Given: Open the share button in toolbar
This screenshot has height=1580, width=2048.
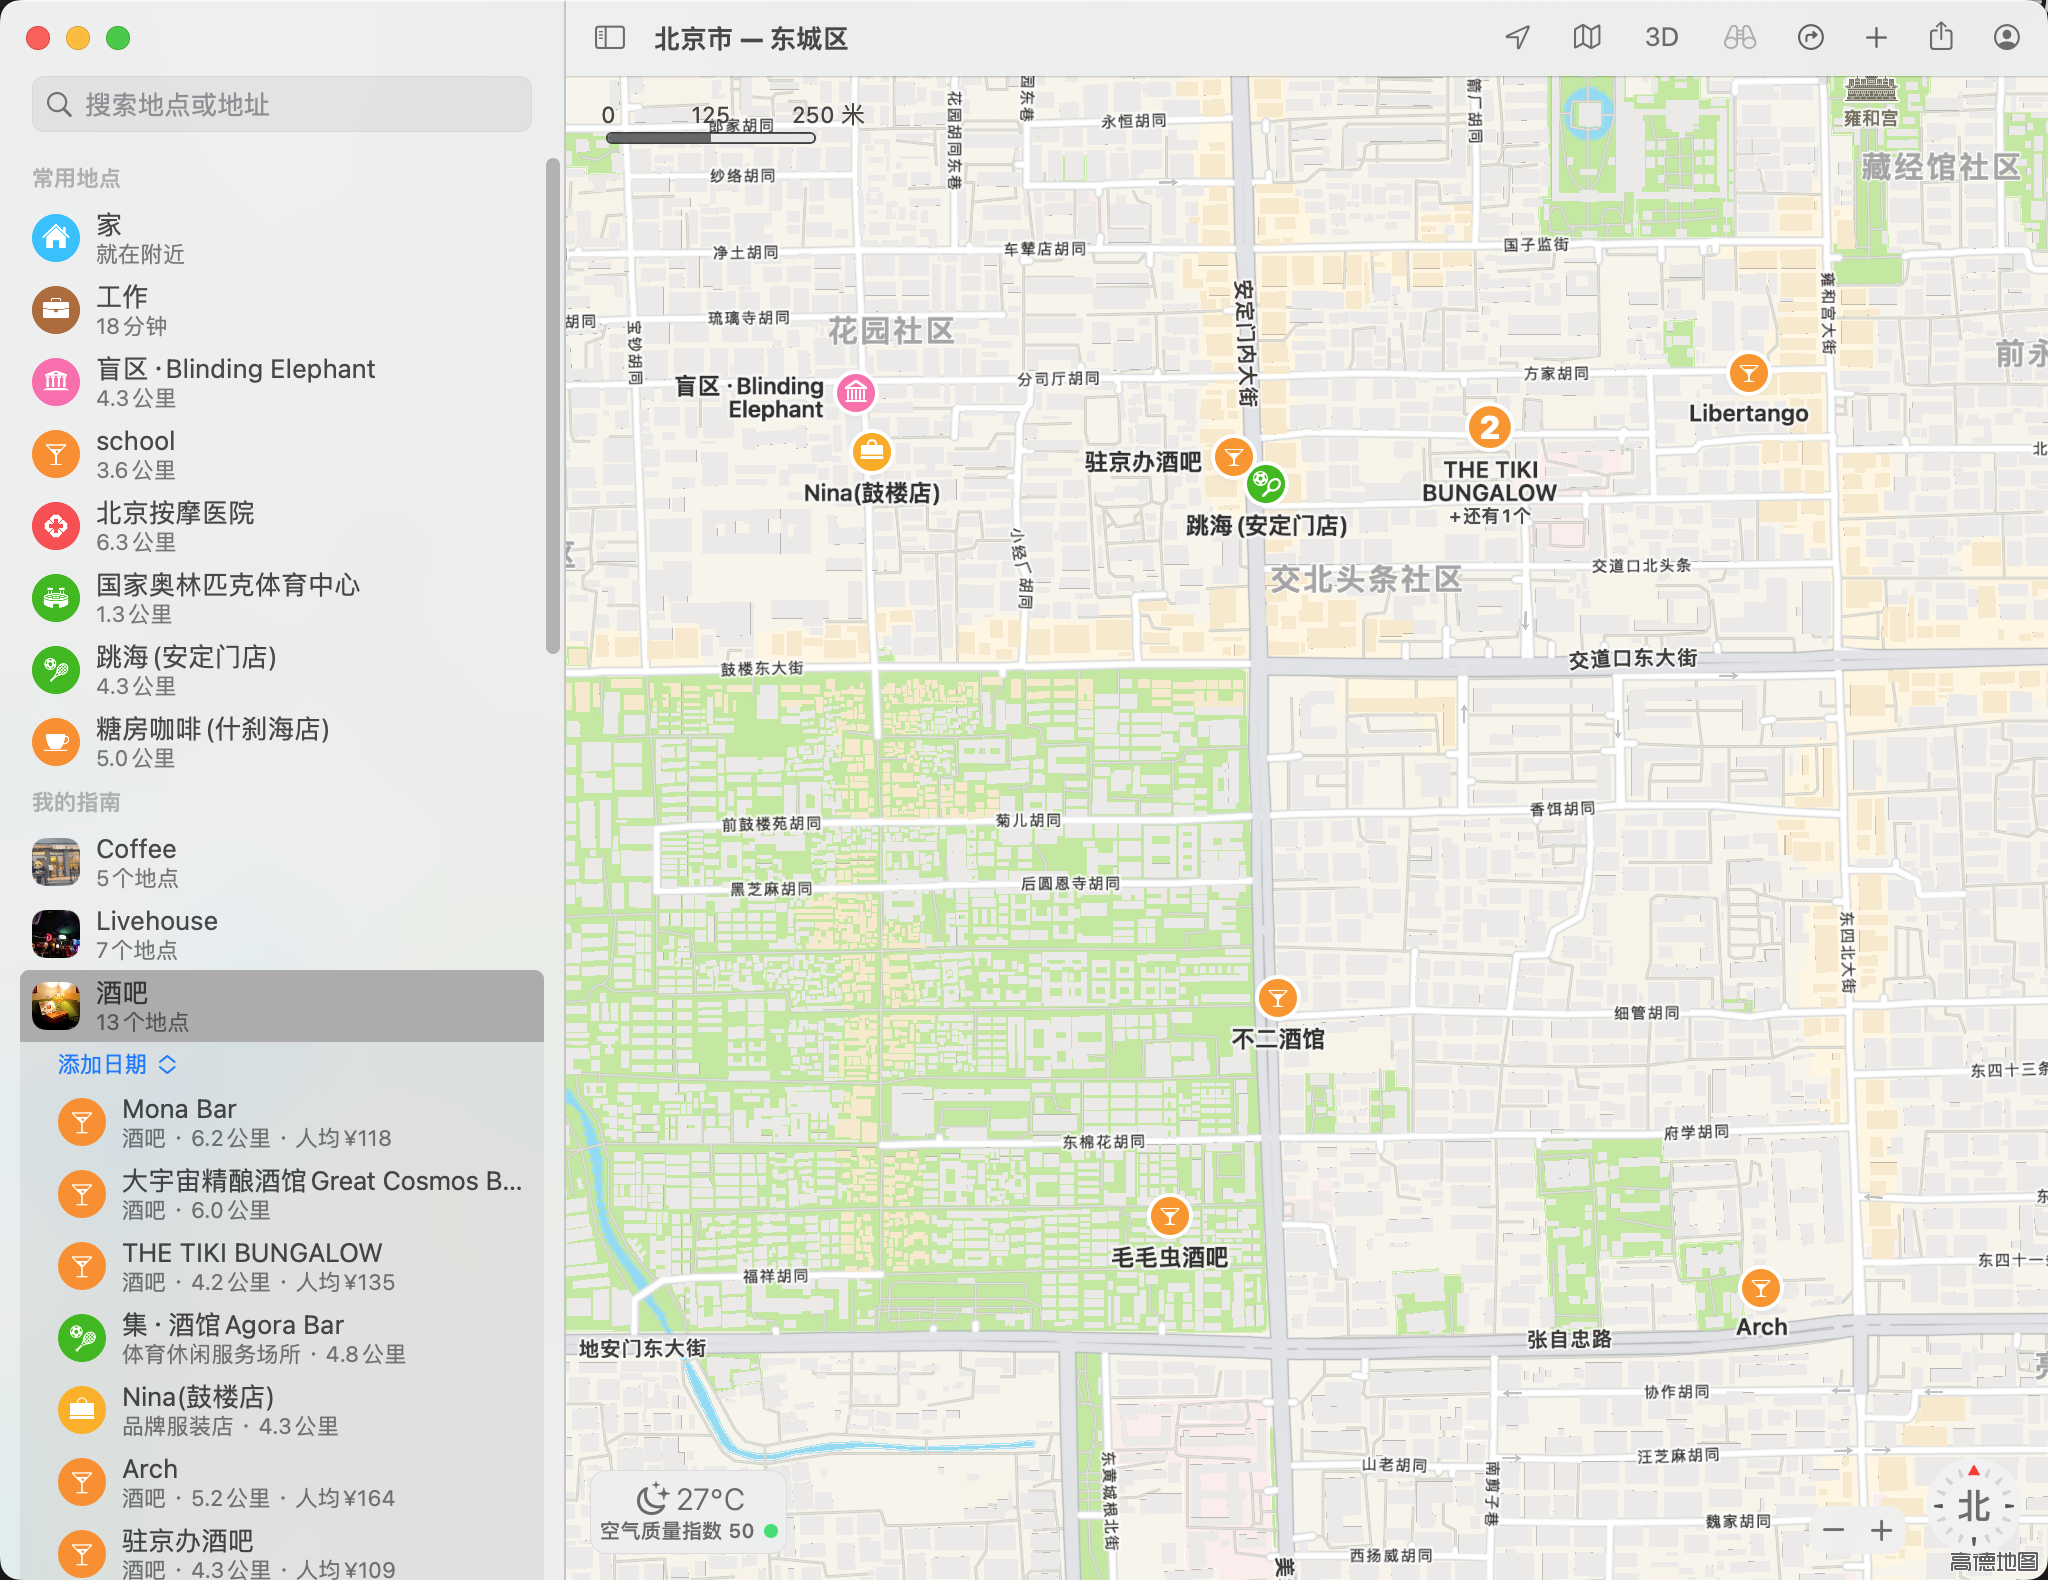Looking at the screenshot, I should click(x=1941, y=38).
